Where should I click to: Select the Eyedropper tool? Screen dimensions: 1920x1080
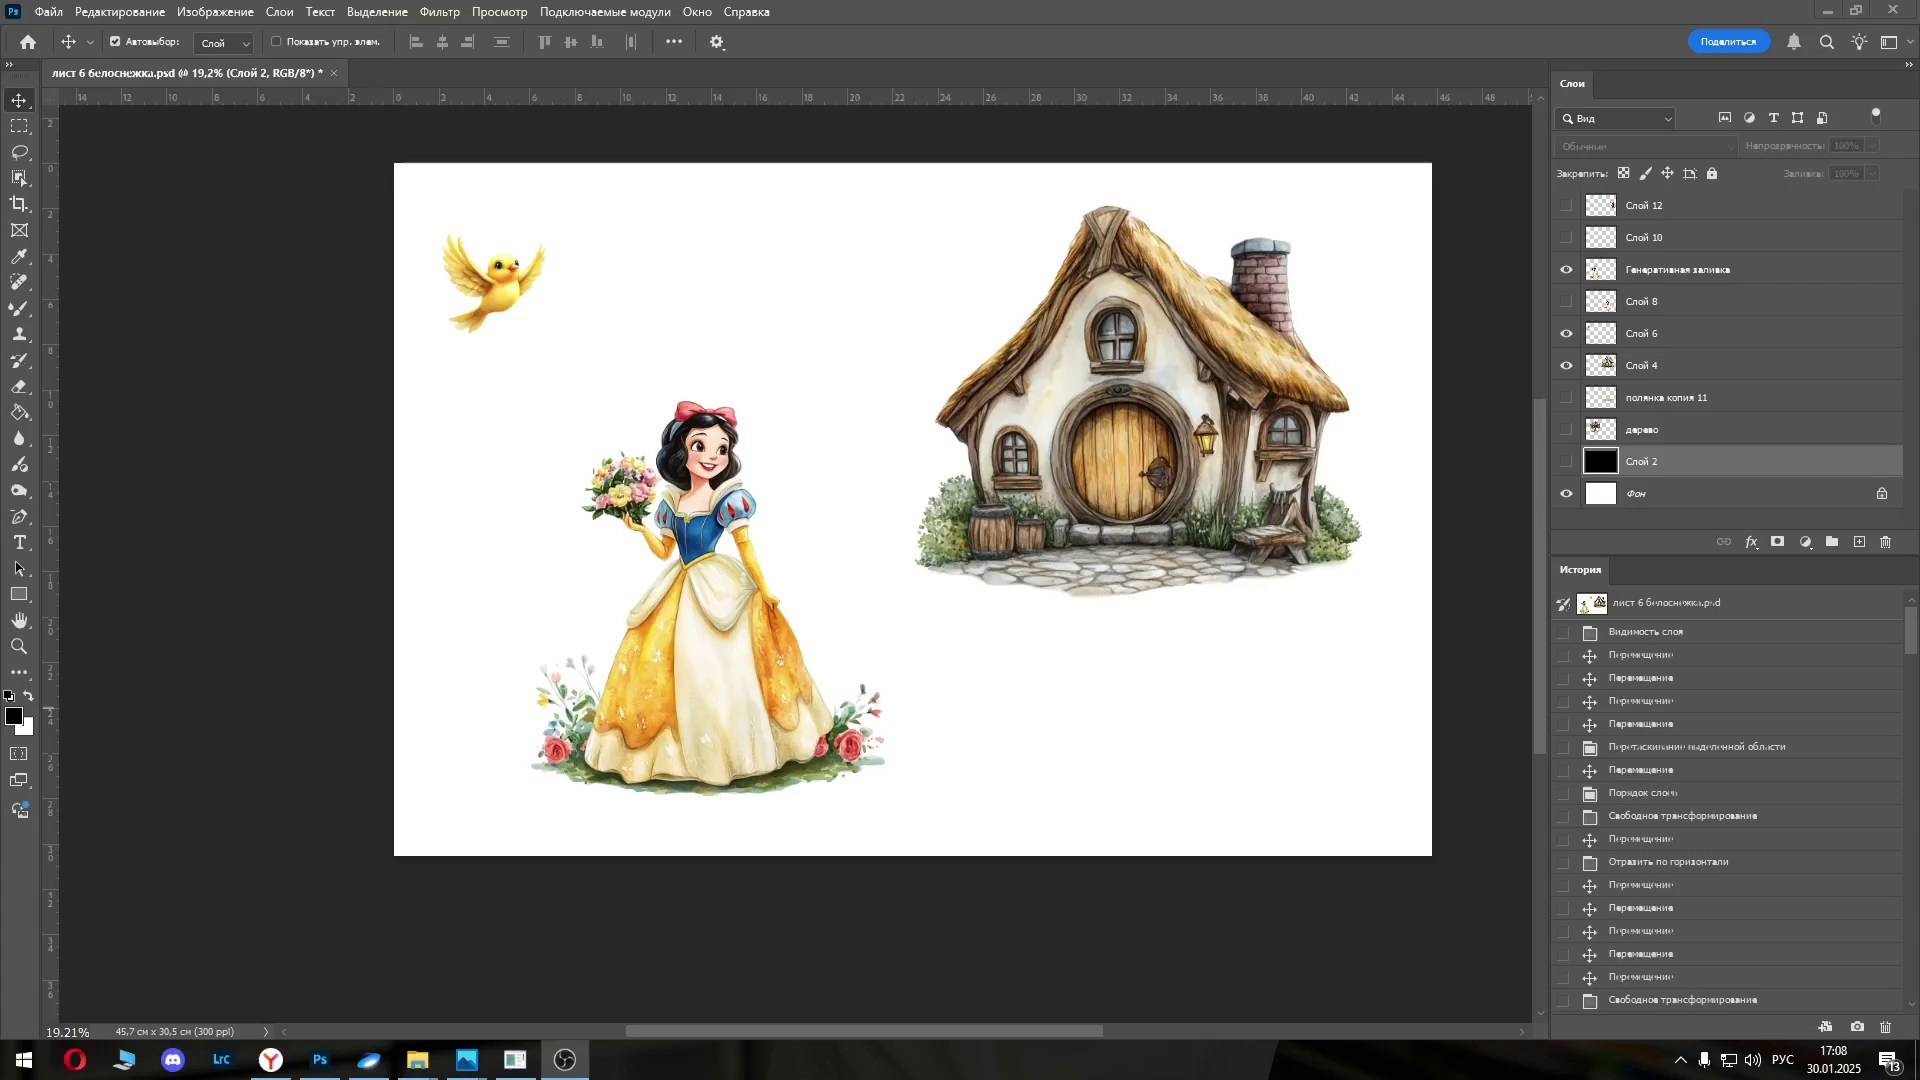tap(19, 257)
